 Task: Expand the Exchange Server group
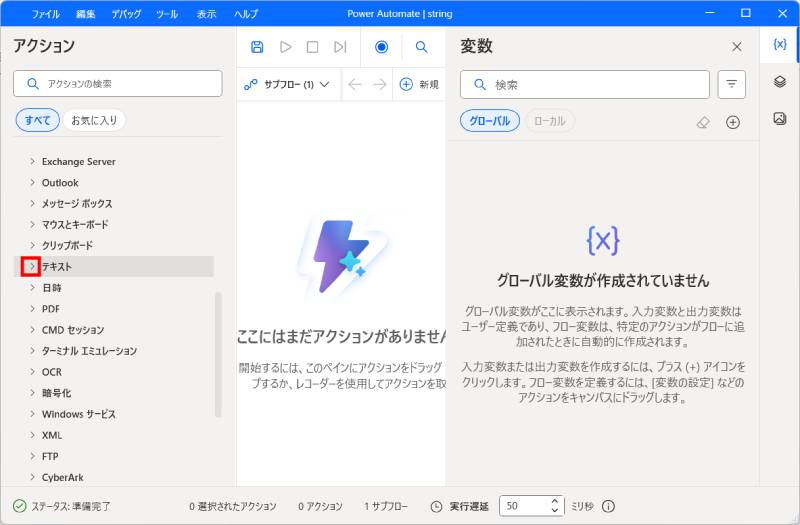pos(33,161)
